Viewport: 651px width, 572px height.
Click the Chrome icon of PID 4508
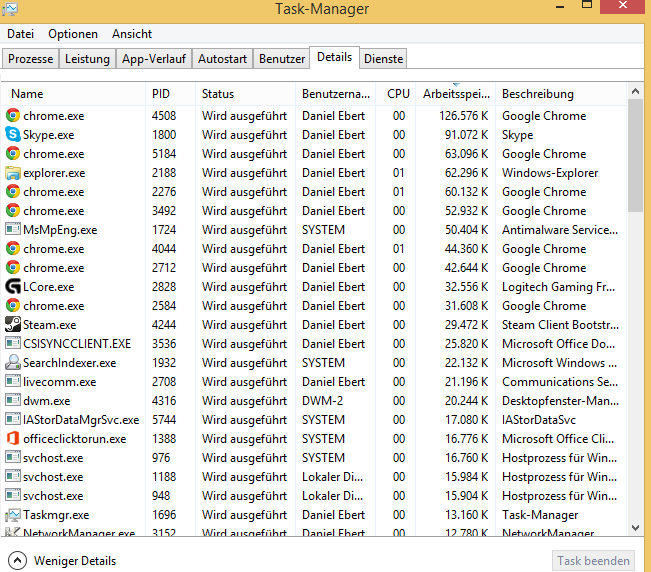tap(13, 115)
